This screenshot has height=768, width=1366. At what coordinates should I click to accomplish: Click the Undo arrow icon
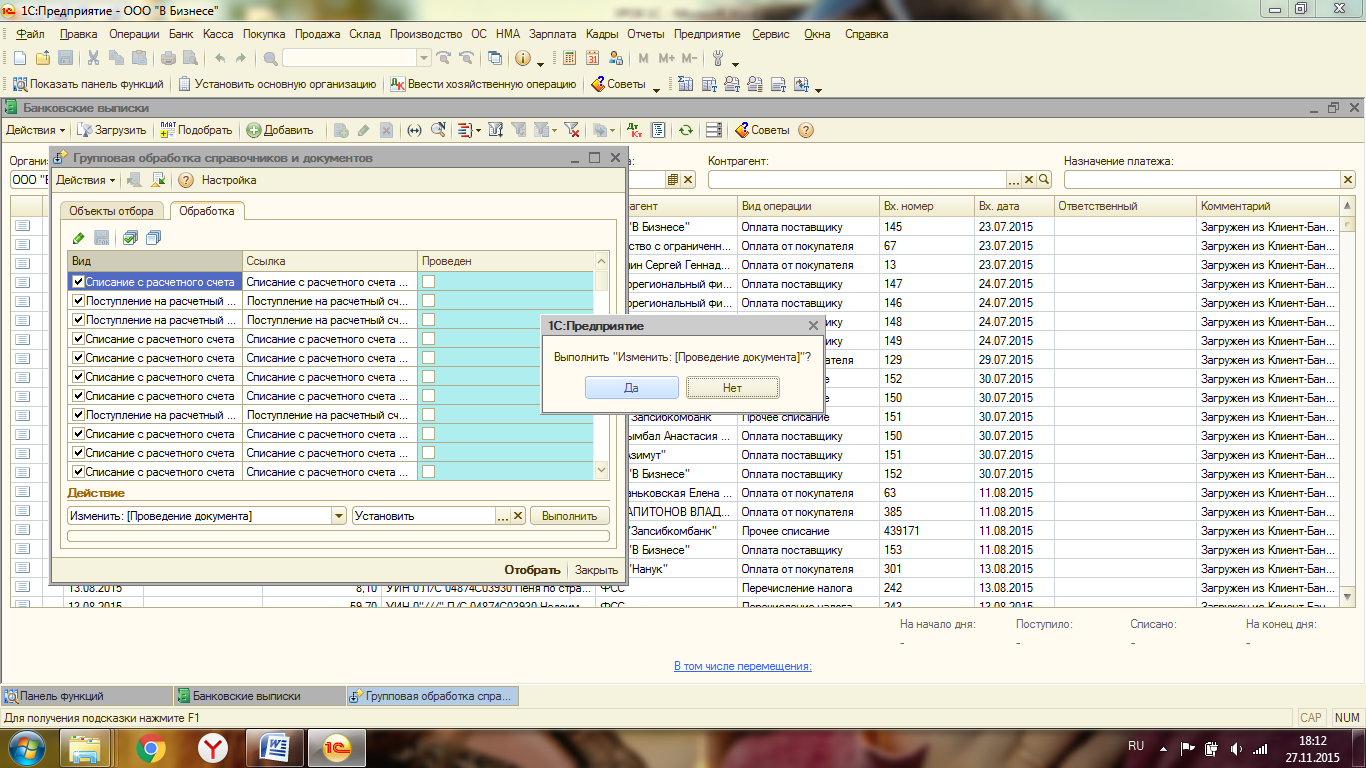click(220, 58)
